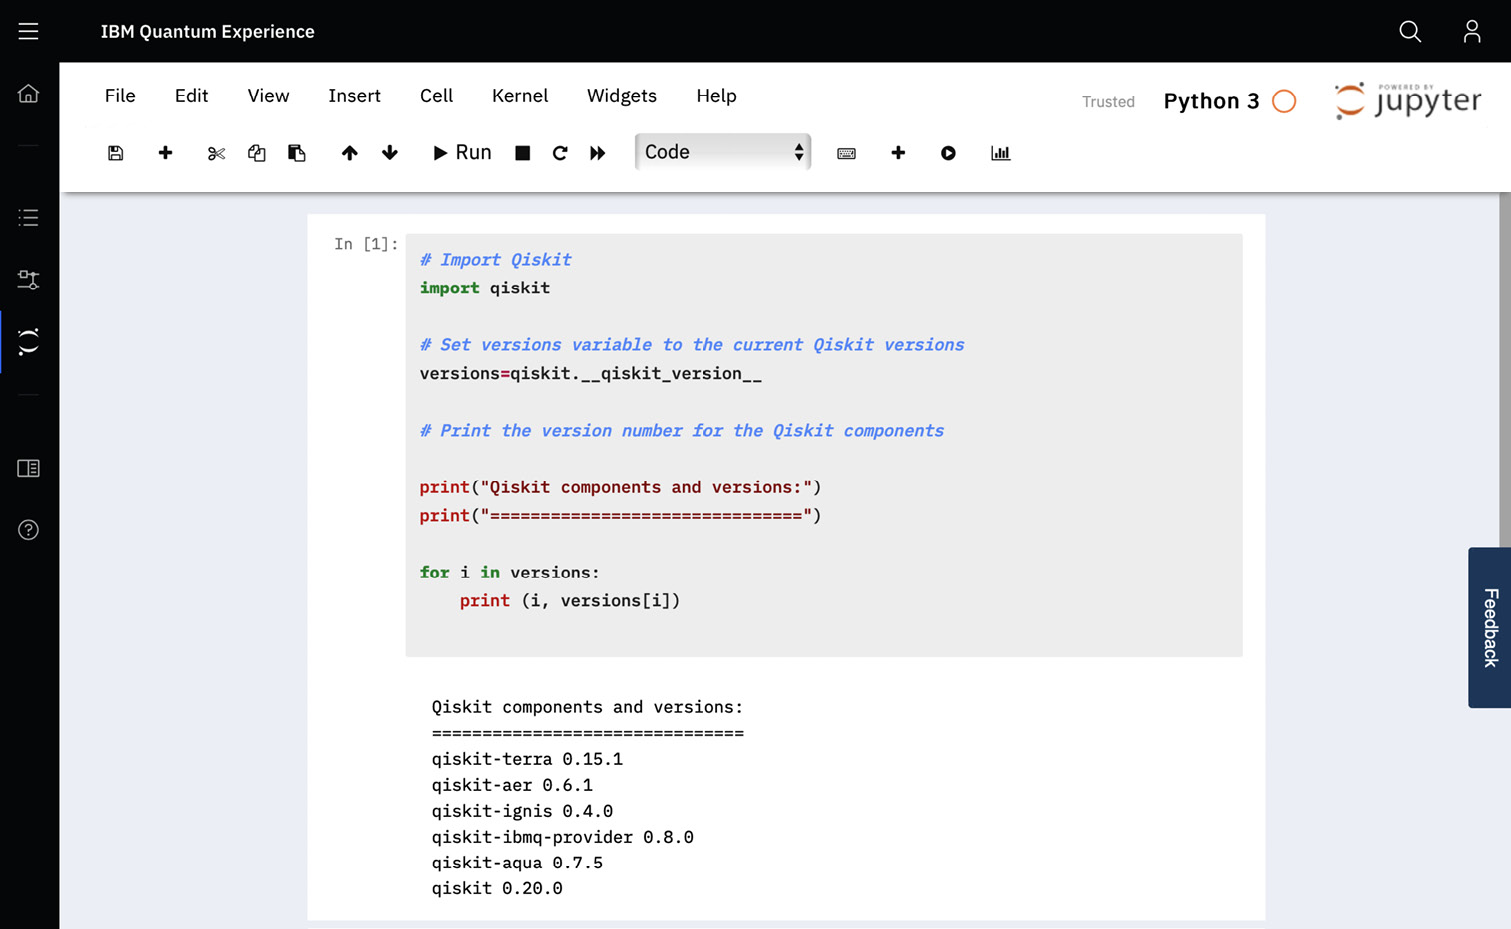Click the '# Import Qiskit' comment line
This screenshot has width=1511, height=929.
pyautogui.click(x=495, y=260)
